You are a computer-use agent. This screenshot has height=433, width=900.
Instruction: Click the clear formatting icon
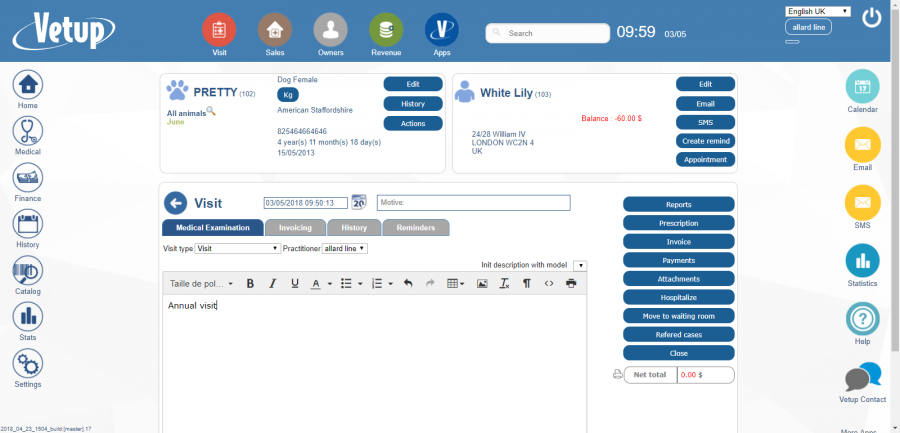click(504, 283)
